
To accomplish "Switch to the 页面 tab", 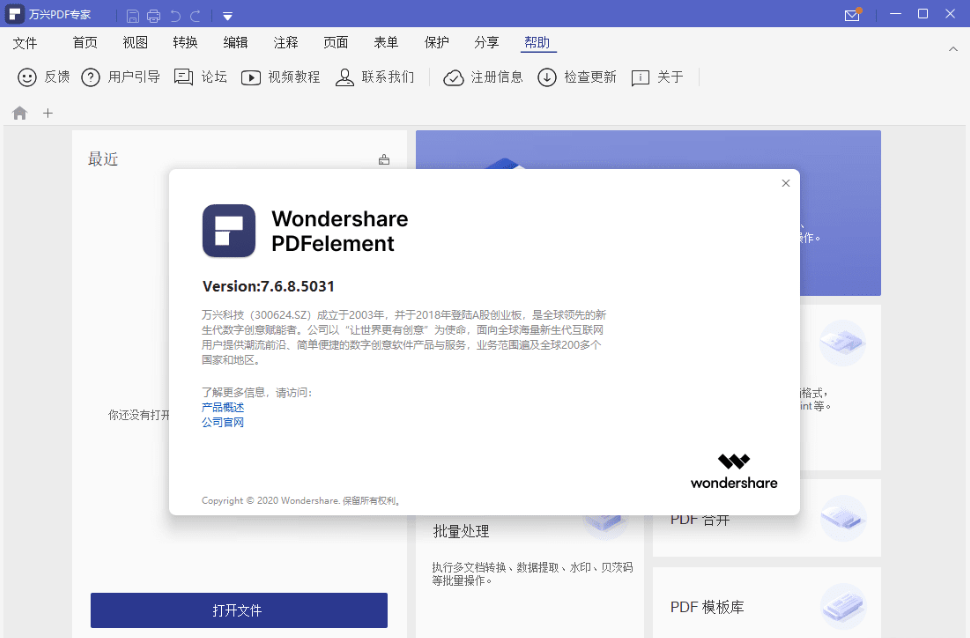I will click(x=336, y=42).
